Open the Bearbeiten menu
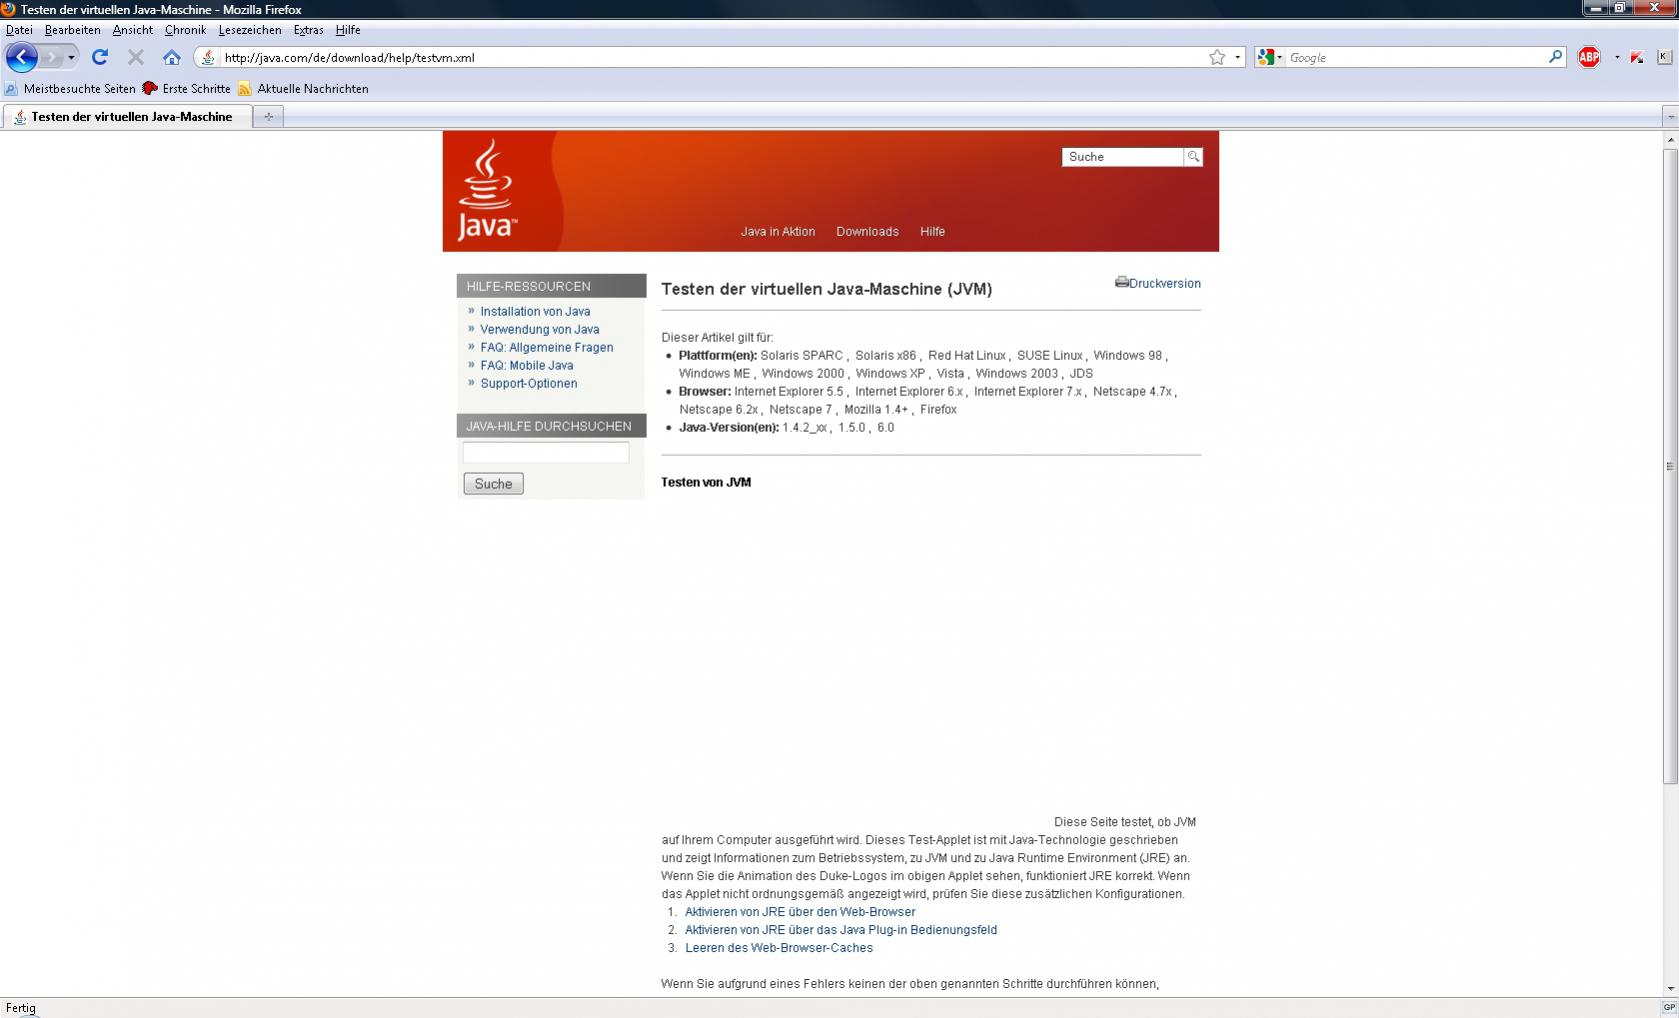The height and width of the screenshot is (1018, 1679). 72,30
